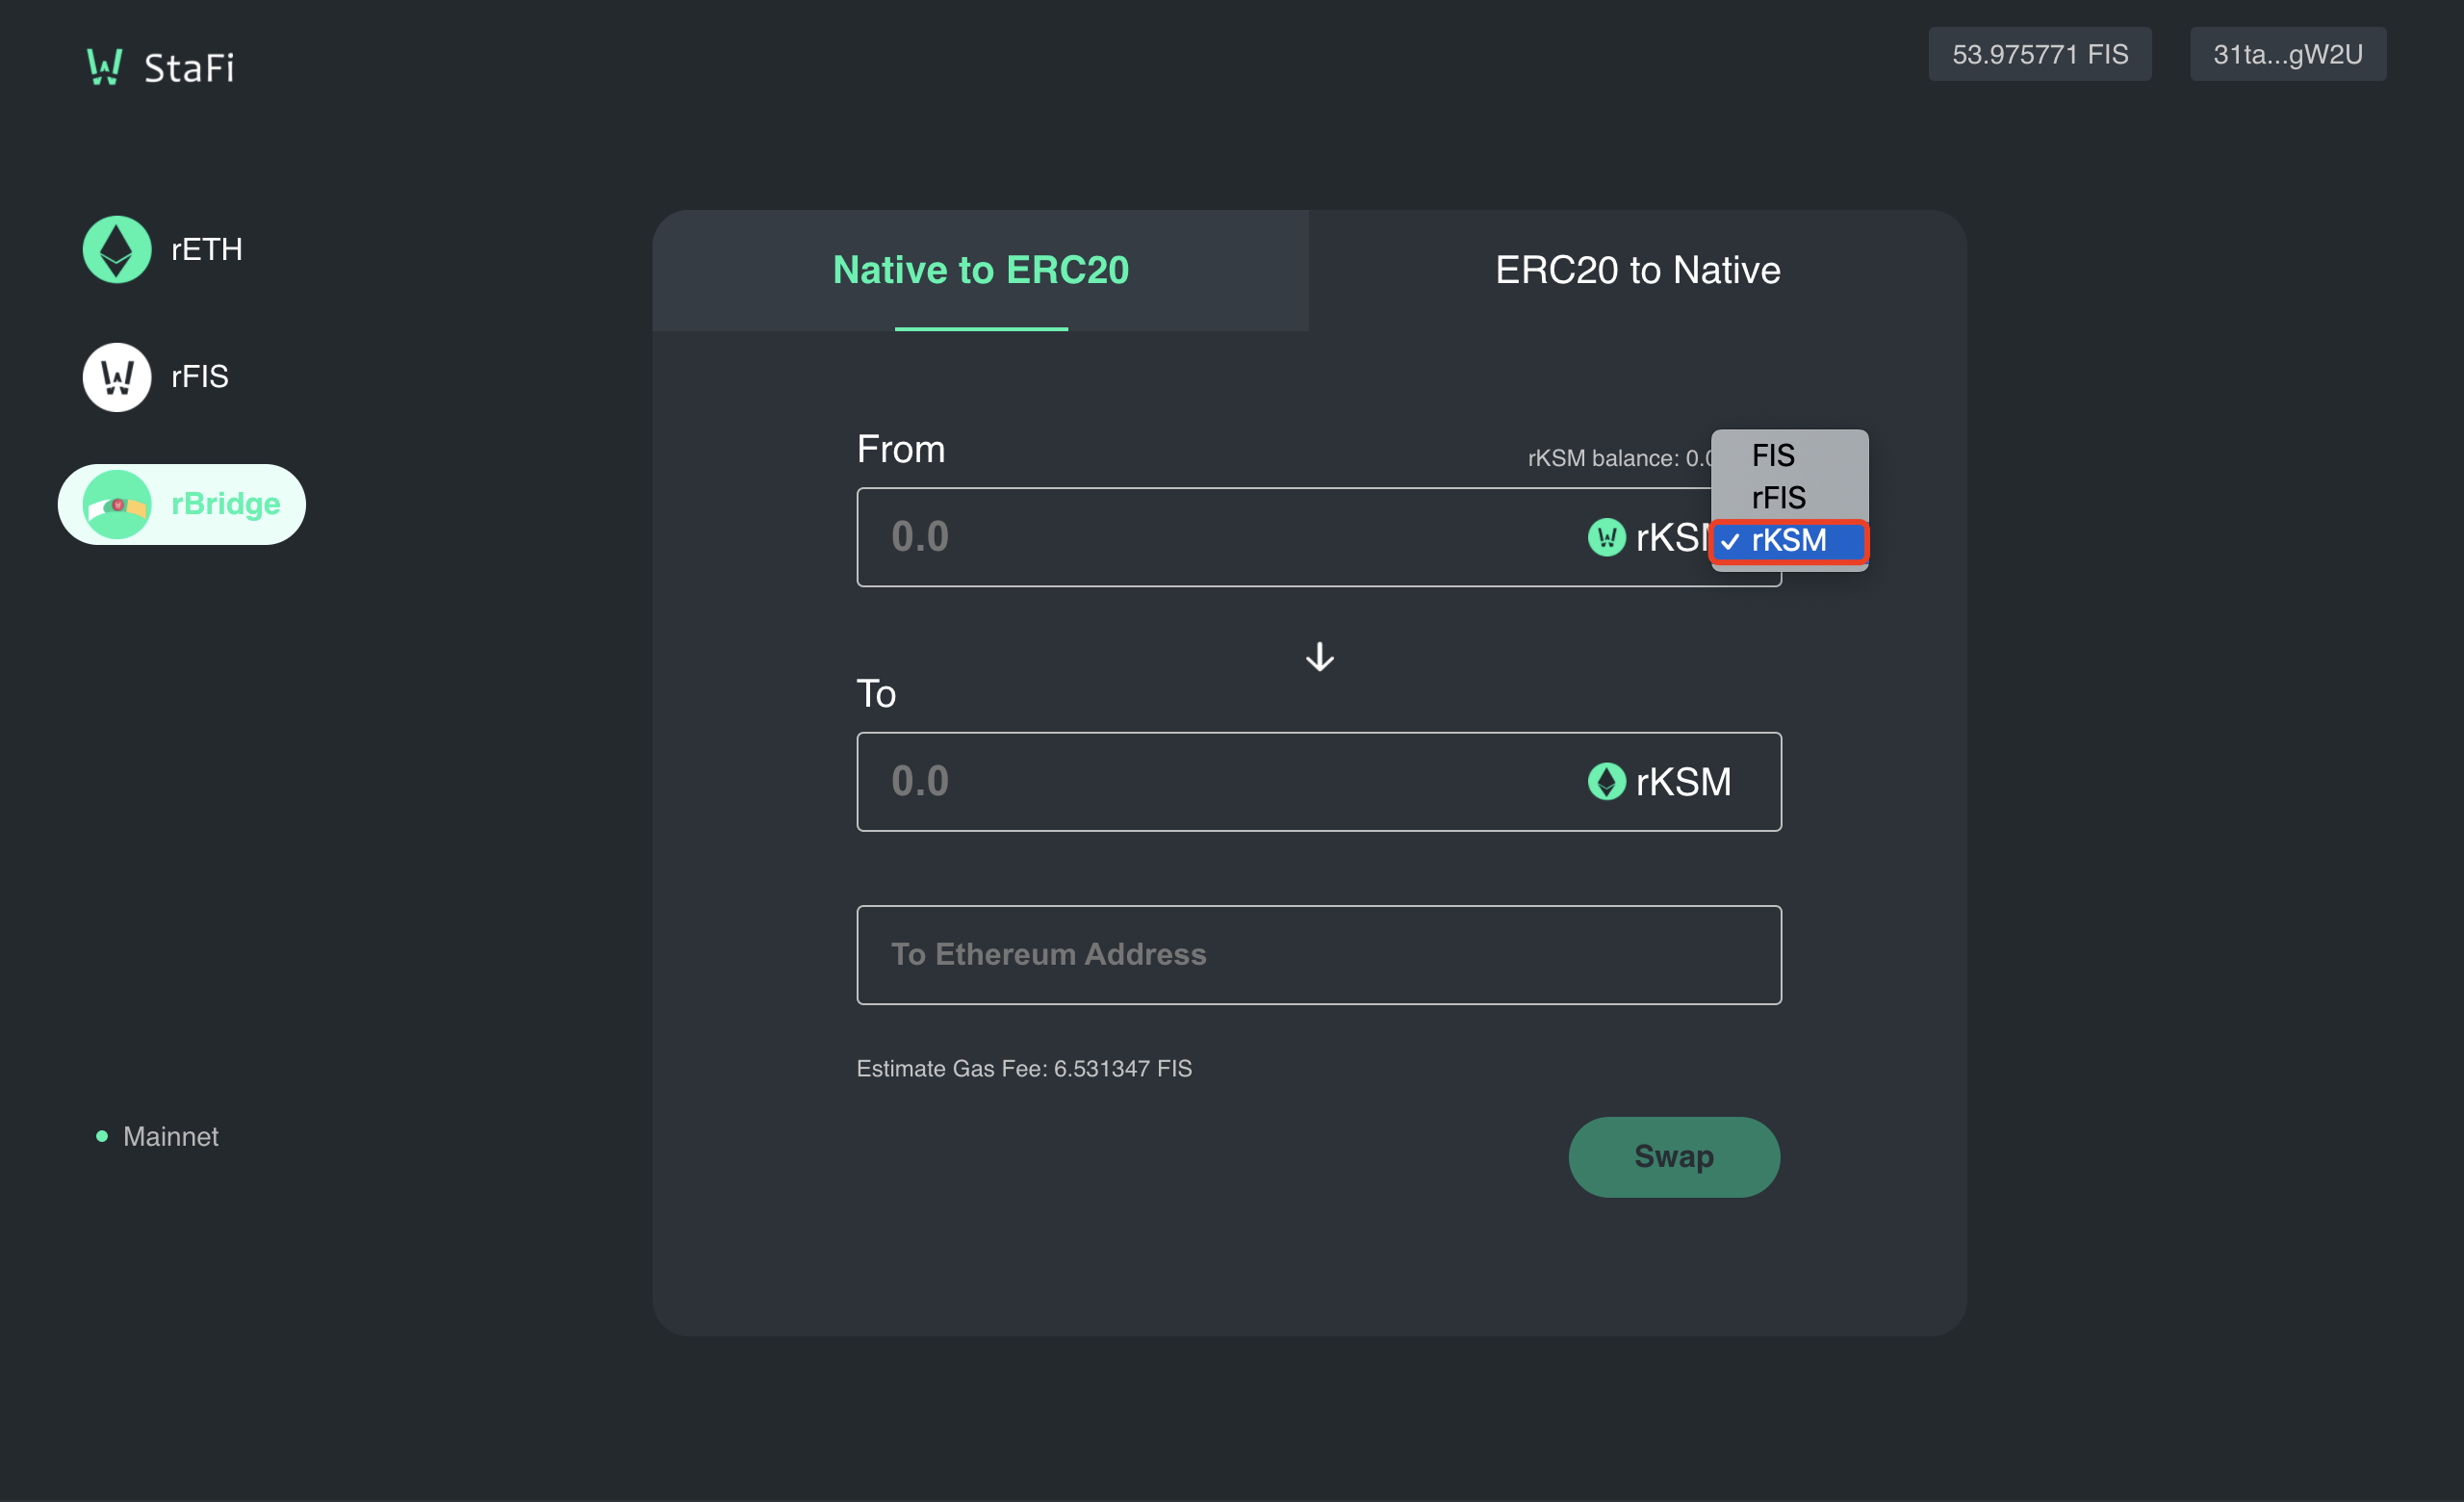Click the rFIS circular icon in sidebar
Image resolution: width=2464 pixels, height=1502 pixels.
(117, 377)
